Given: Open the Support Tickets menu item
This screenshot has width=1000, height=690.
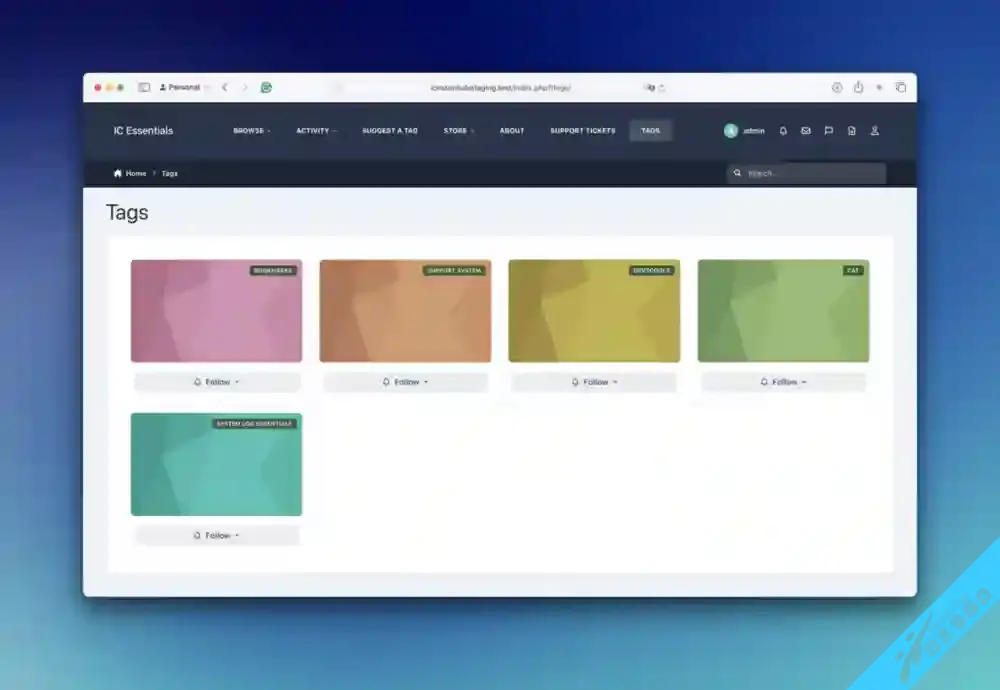Looking at the screenshot, I should pos(582,131).
